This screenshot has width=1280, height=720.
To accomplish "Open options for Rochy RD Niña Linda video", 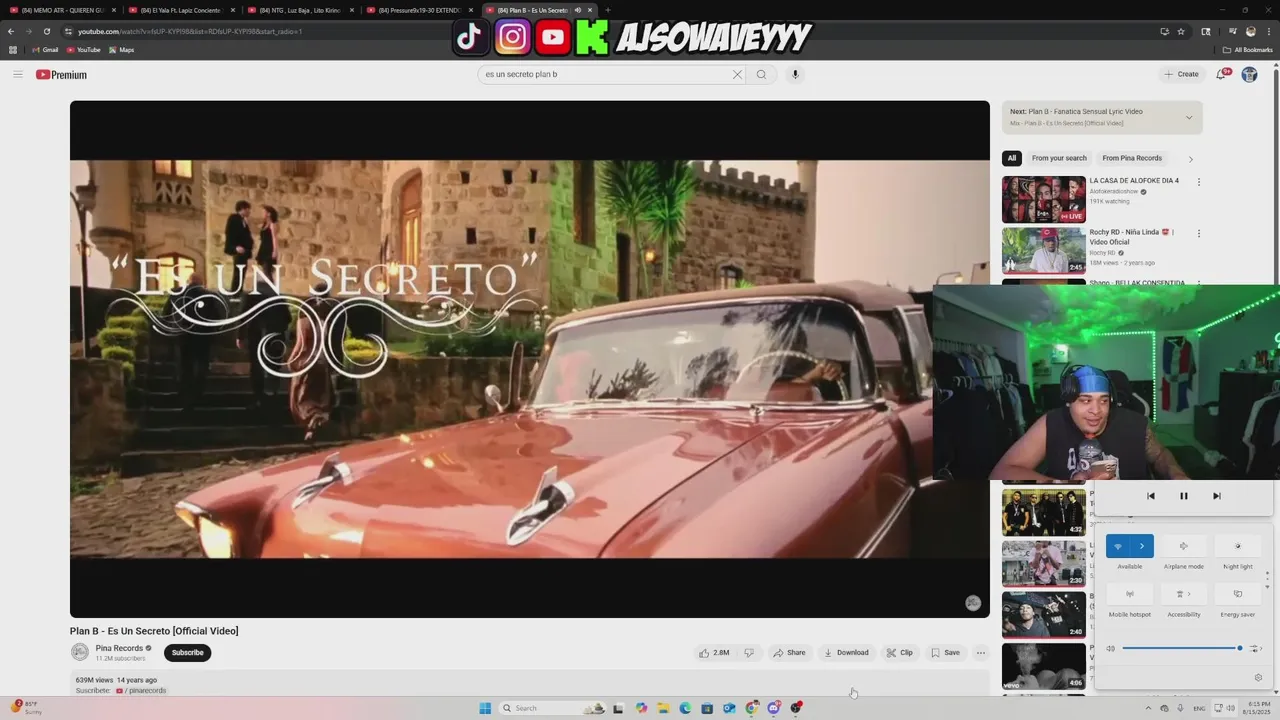I will [1198, 233].
